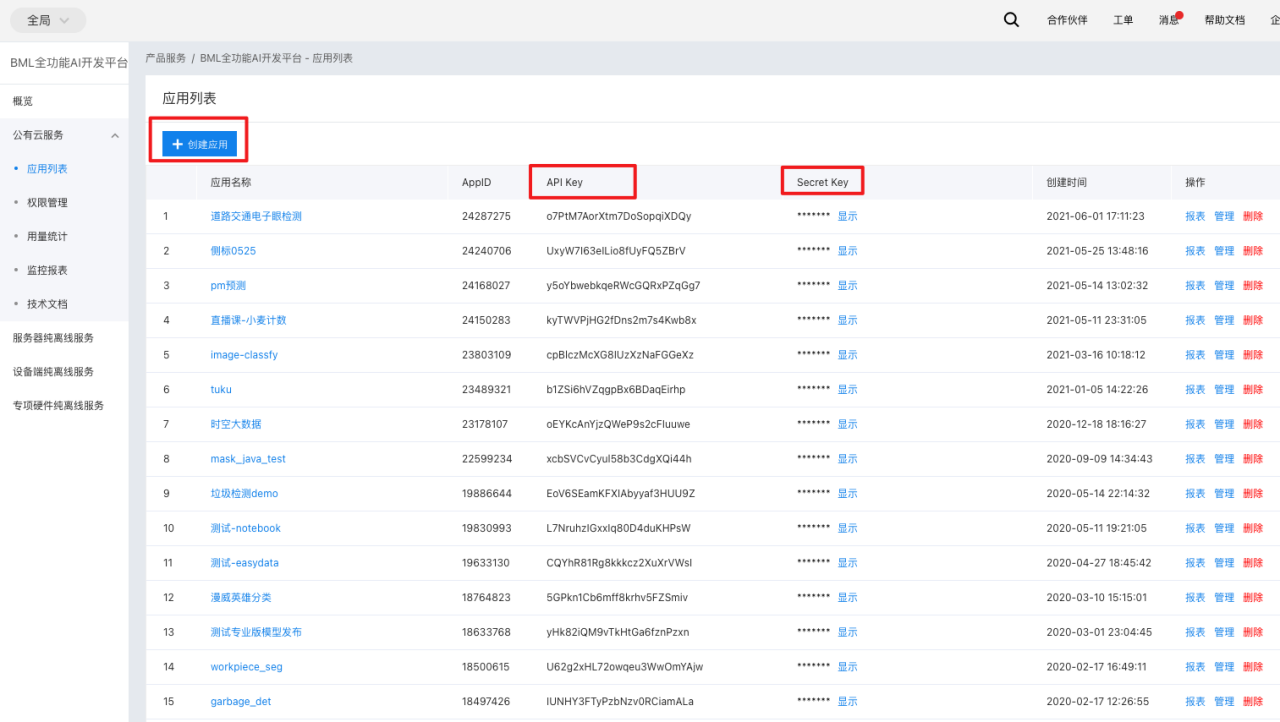Viewport: 1280px width, 722px height.
Task: Click 管理 for workpiece_seg row
Action: click(1224, 667)
